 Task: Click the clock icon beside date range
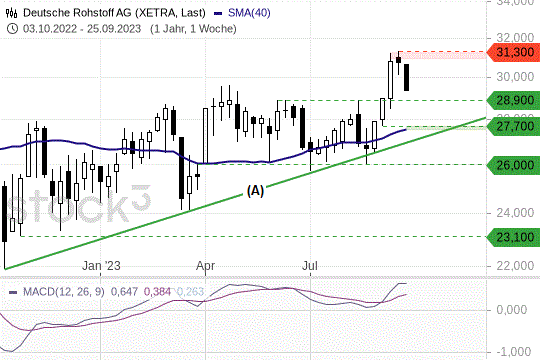(x=12, y=29)
